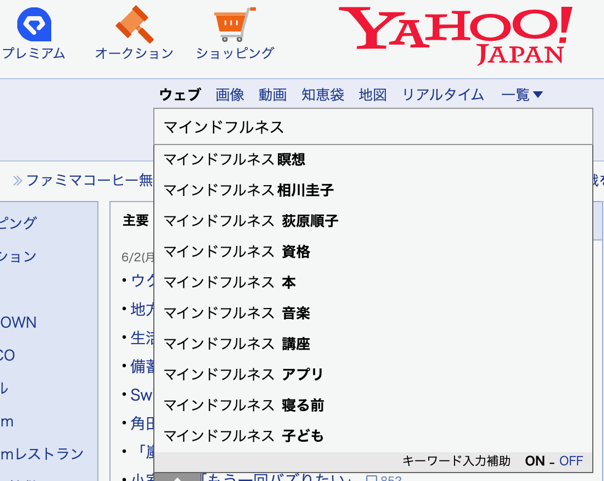
Task: Choose suggestion マインドフルネス 資格
Action: point(237,251)
